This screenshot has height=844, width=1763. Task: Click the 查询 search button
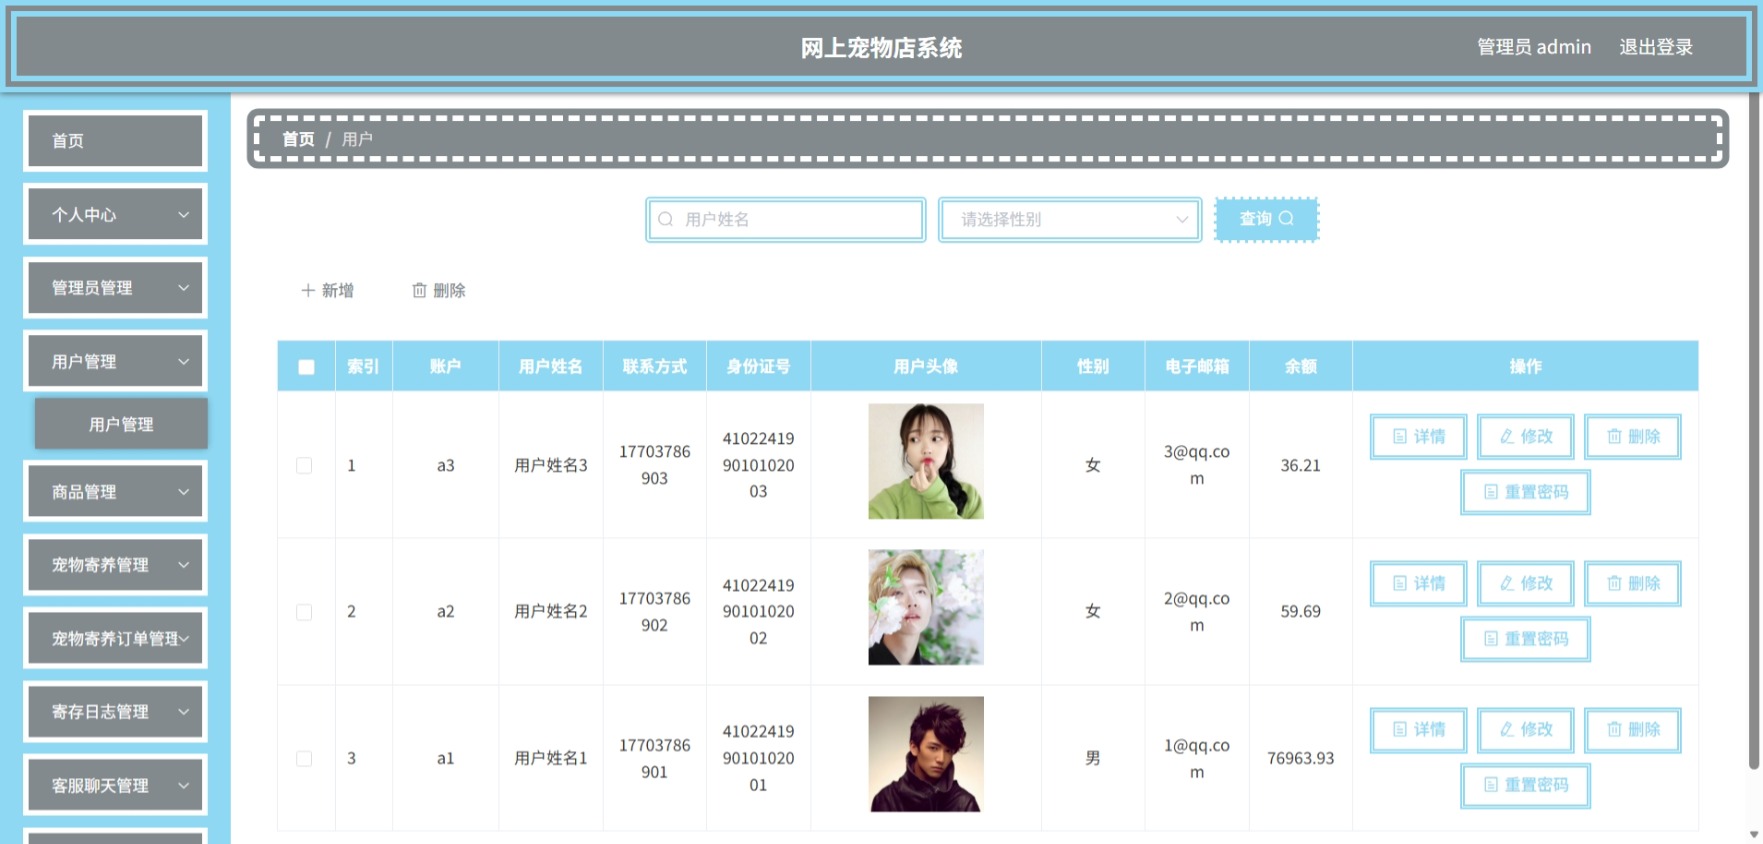coord(1266,219)
